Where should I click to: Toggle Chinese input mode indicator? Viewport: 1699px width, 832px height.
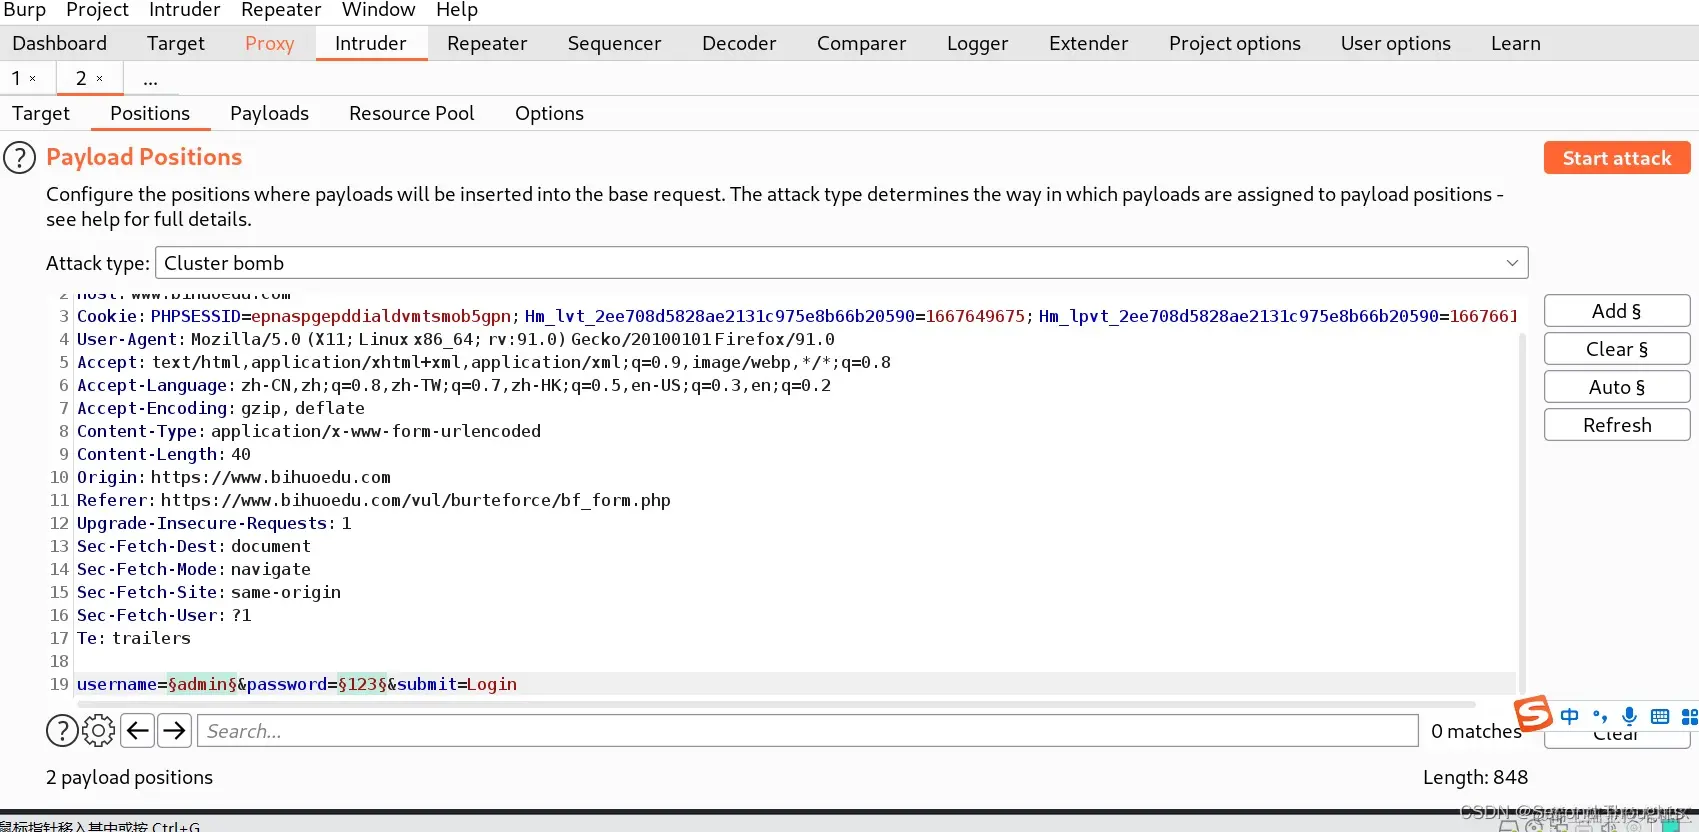[1570, 716]
